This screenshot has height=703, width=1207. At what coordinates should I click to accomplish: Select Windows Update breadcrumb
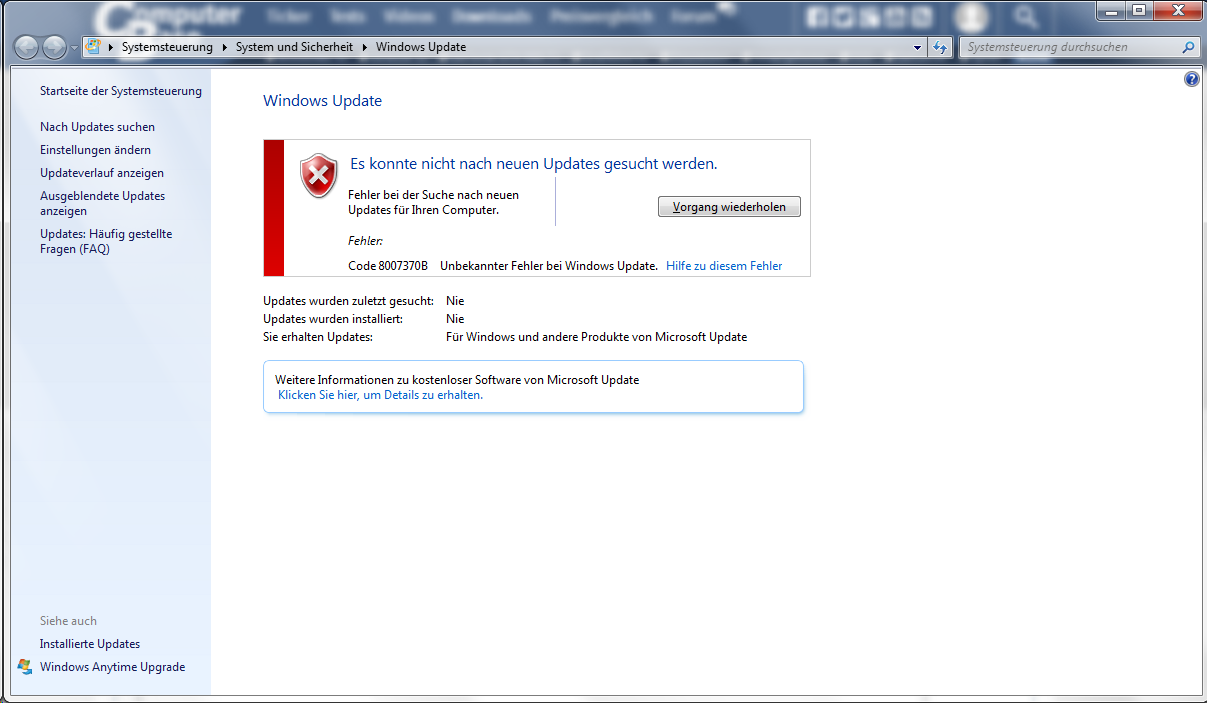click(421, 47)
